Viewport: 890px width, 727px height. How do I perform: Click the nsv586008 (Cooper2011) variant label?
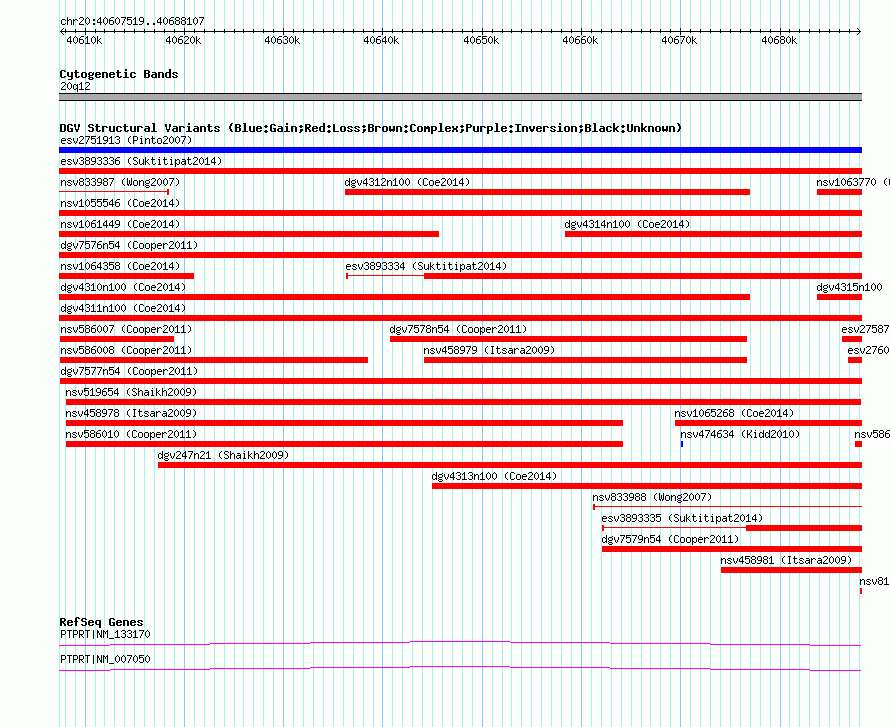[x=126, y=350]
